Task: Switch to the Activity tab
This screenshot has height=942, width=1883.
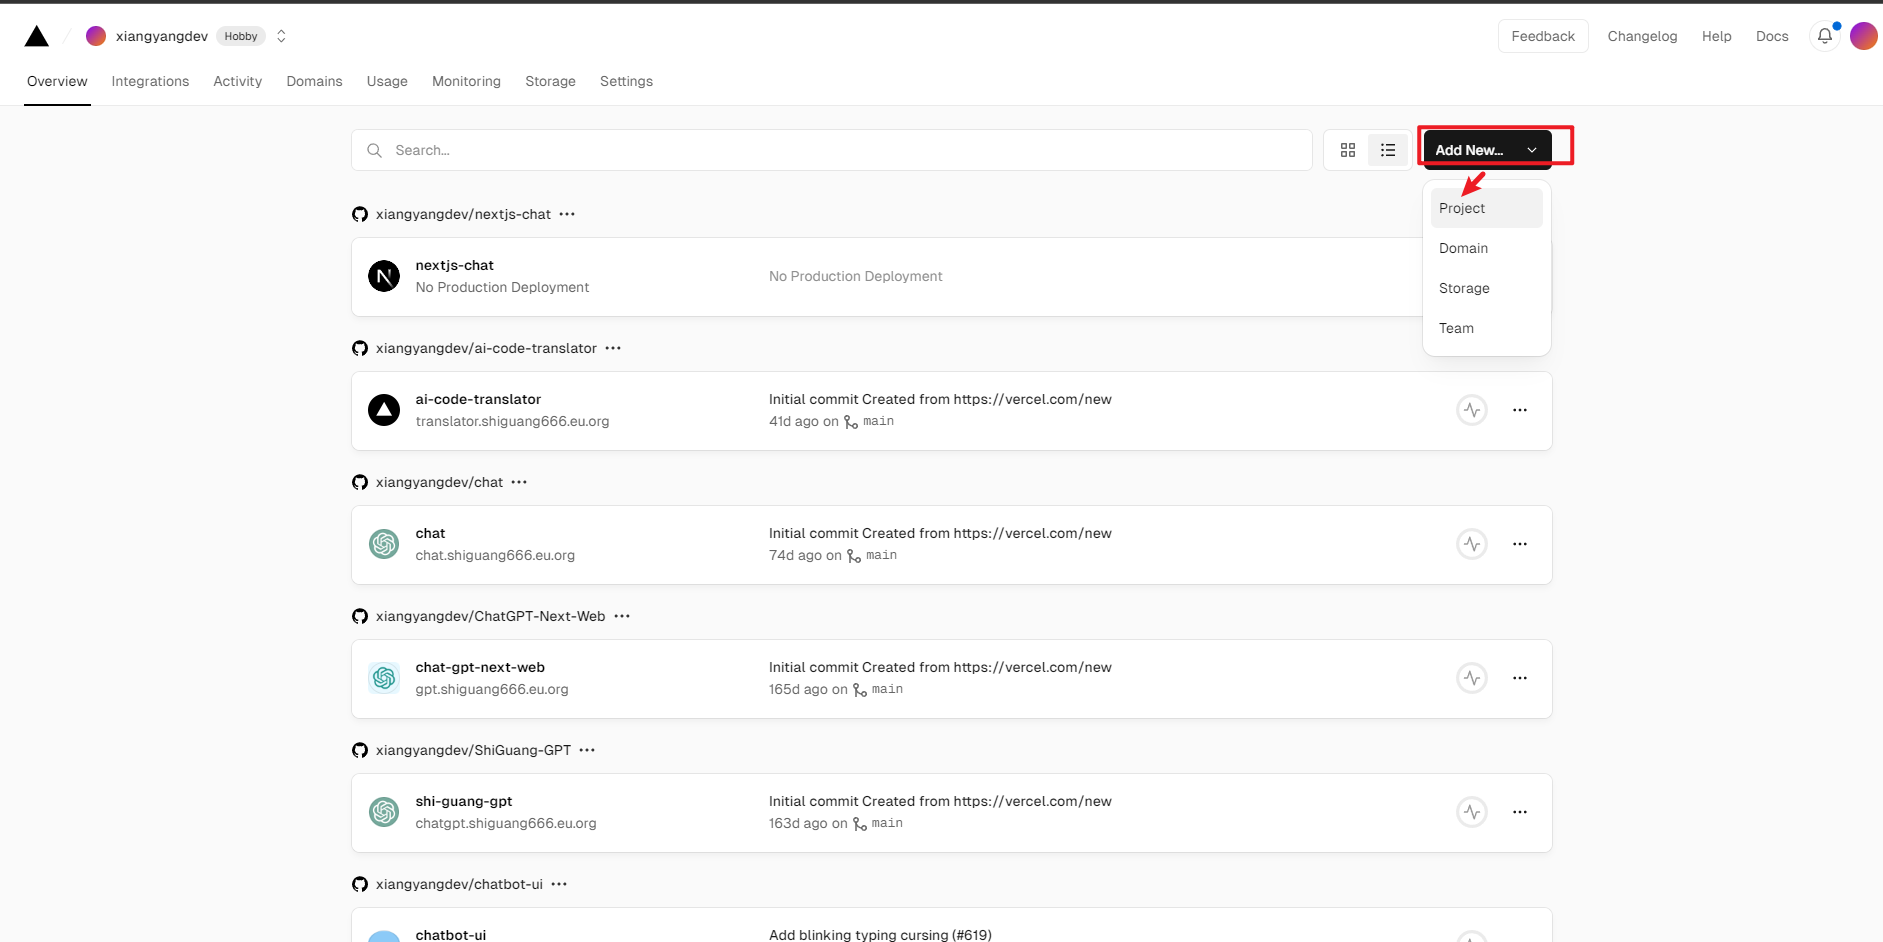Action: (237, 81)
